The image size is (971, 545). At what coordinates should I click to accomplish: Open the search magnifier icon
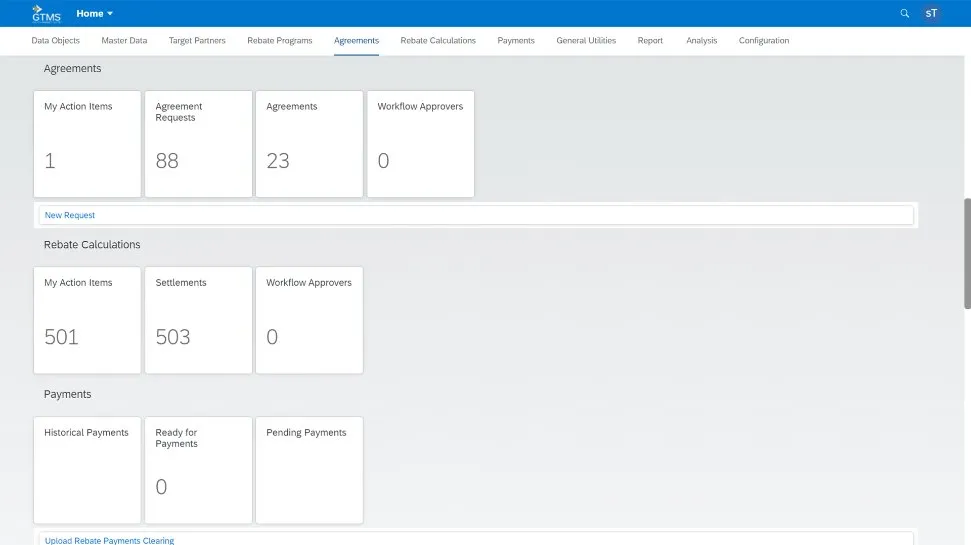(905, 14)
